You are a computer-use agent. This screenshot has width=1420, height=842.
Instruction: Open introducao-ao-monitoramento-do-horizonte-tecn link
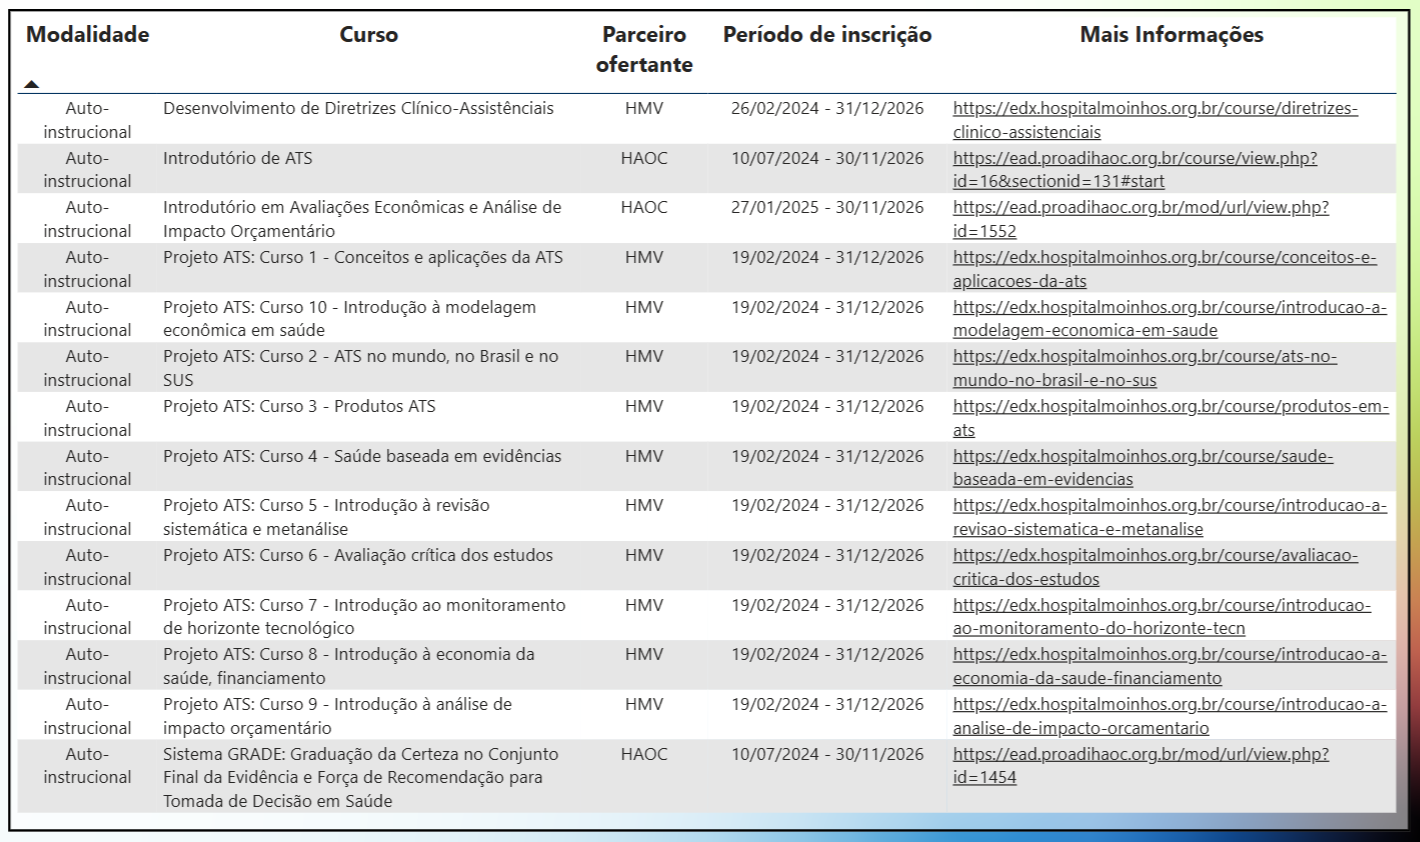coord(1162,617)
